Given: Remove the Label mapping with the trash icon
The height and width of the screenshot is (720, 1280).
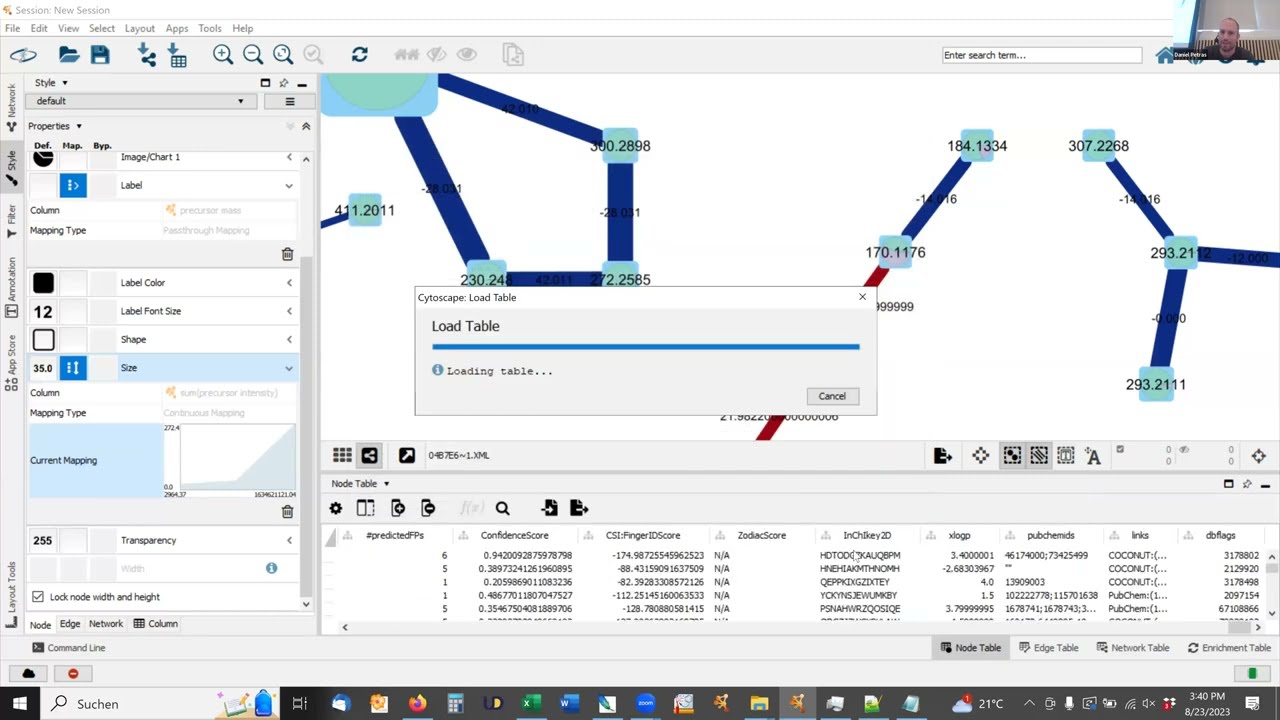Looking at the screenshot, I should click(287, 254).
